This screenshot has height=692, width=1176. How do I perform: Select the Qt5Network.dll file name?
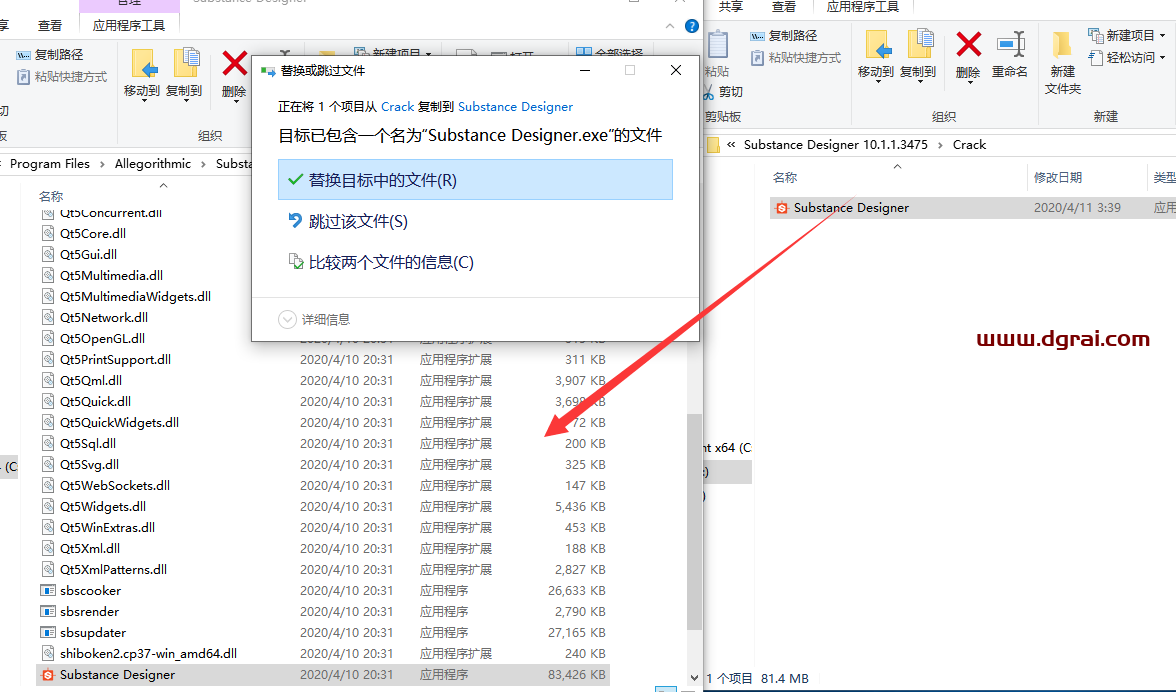(x=104, y=317)
